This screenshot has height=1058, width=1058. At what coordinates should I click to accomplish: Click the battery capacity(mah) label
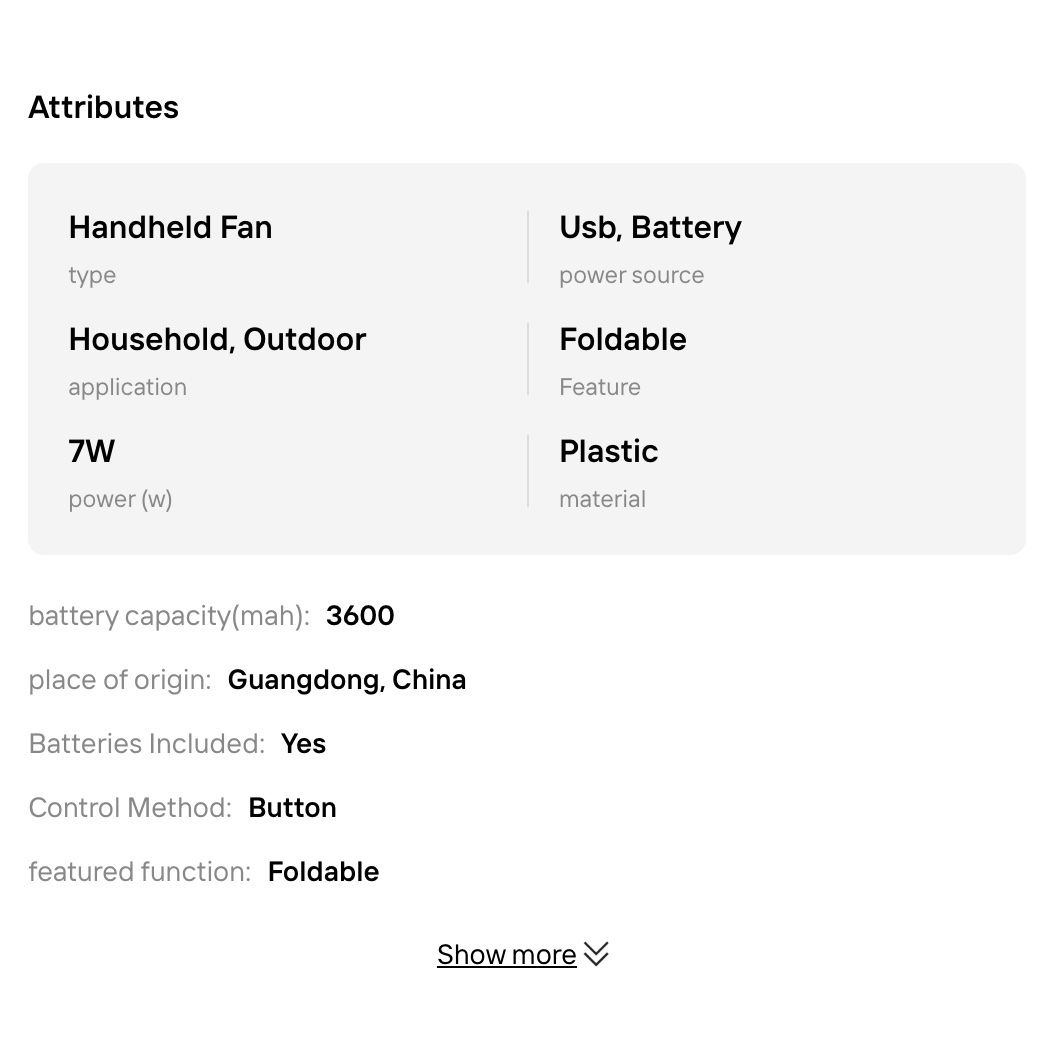[169, 615]
